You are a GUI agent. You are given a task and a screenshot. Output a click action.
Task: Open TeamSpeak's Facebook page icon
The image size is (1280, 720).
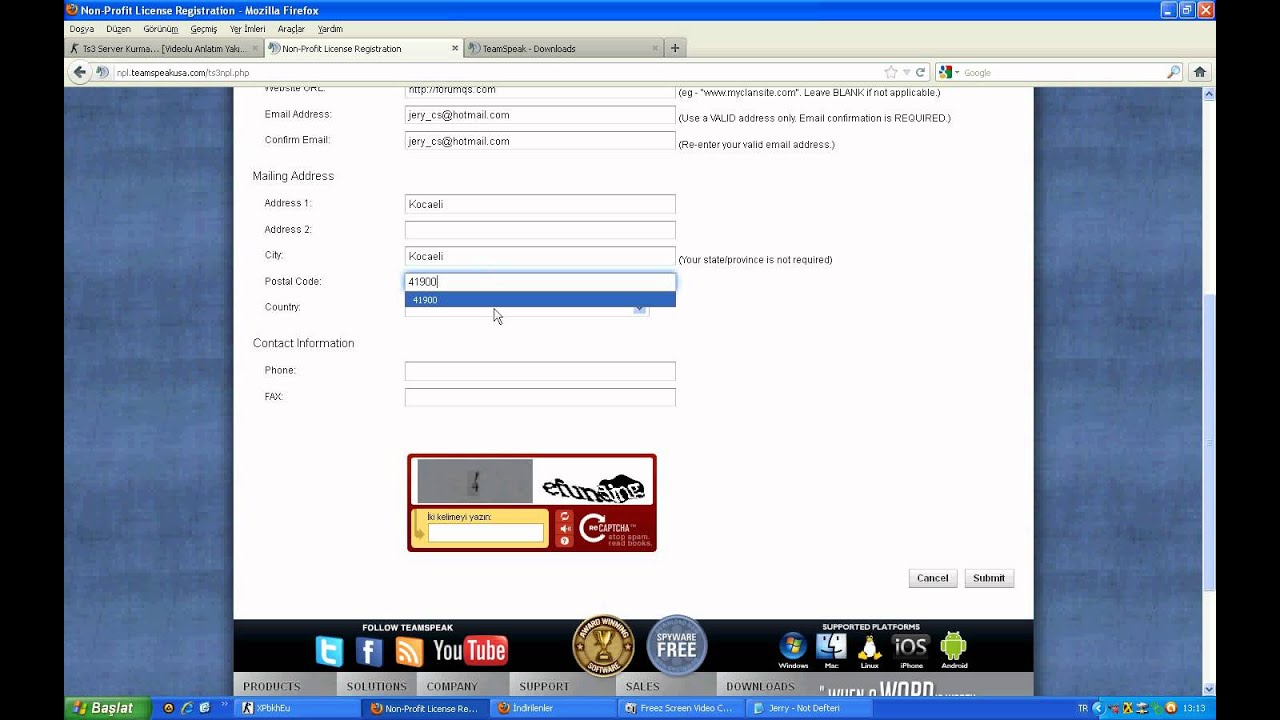pos(369,652)
